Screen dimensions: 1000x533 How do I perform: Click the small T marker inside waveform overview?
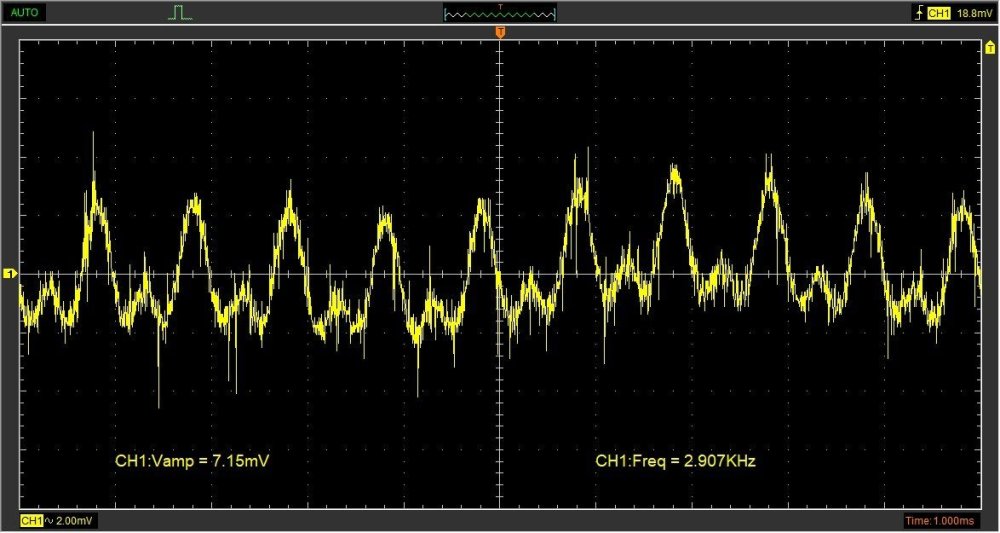[x=500, y=7]
